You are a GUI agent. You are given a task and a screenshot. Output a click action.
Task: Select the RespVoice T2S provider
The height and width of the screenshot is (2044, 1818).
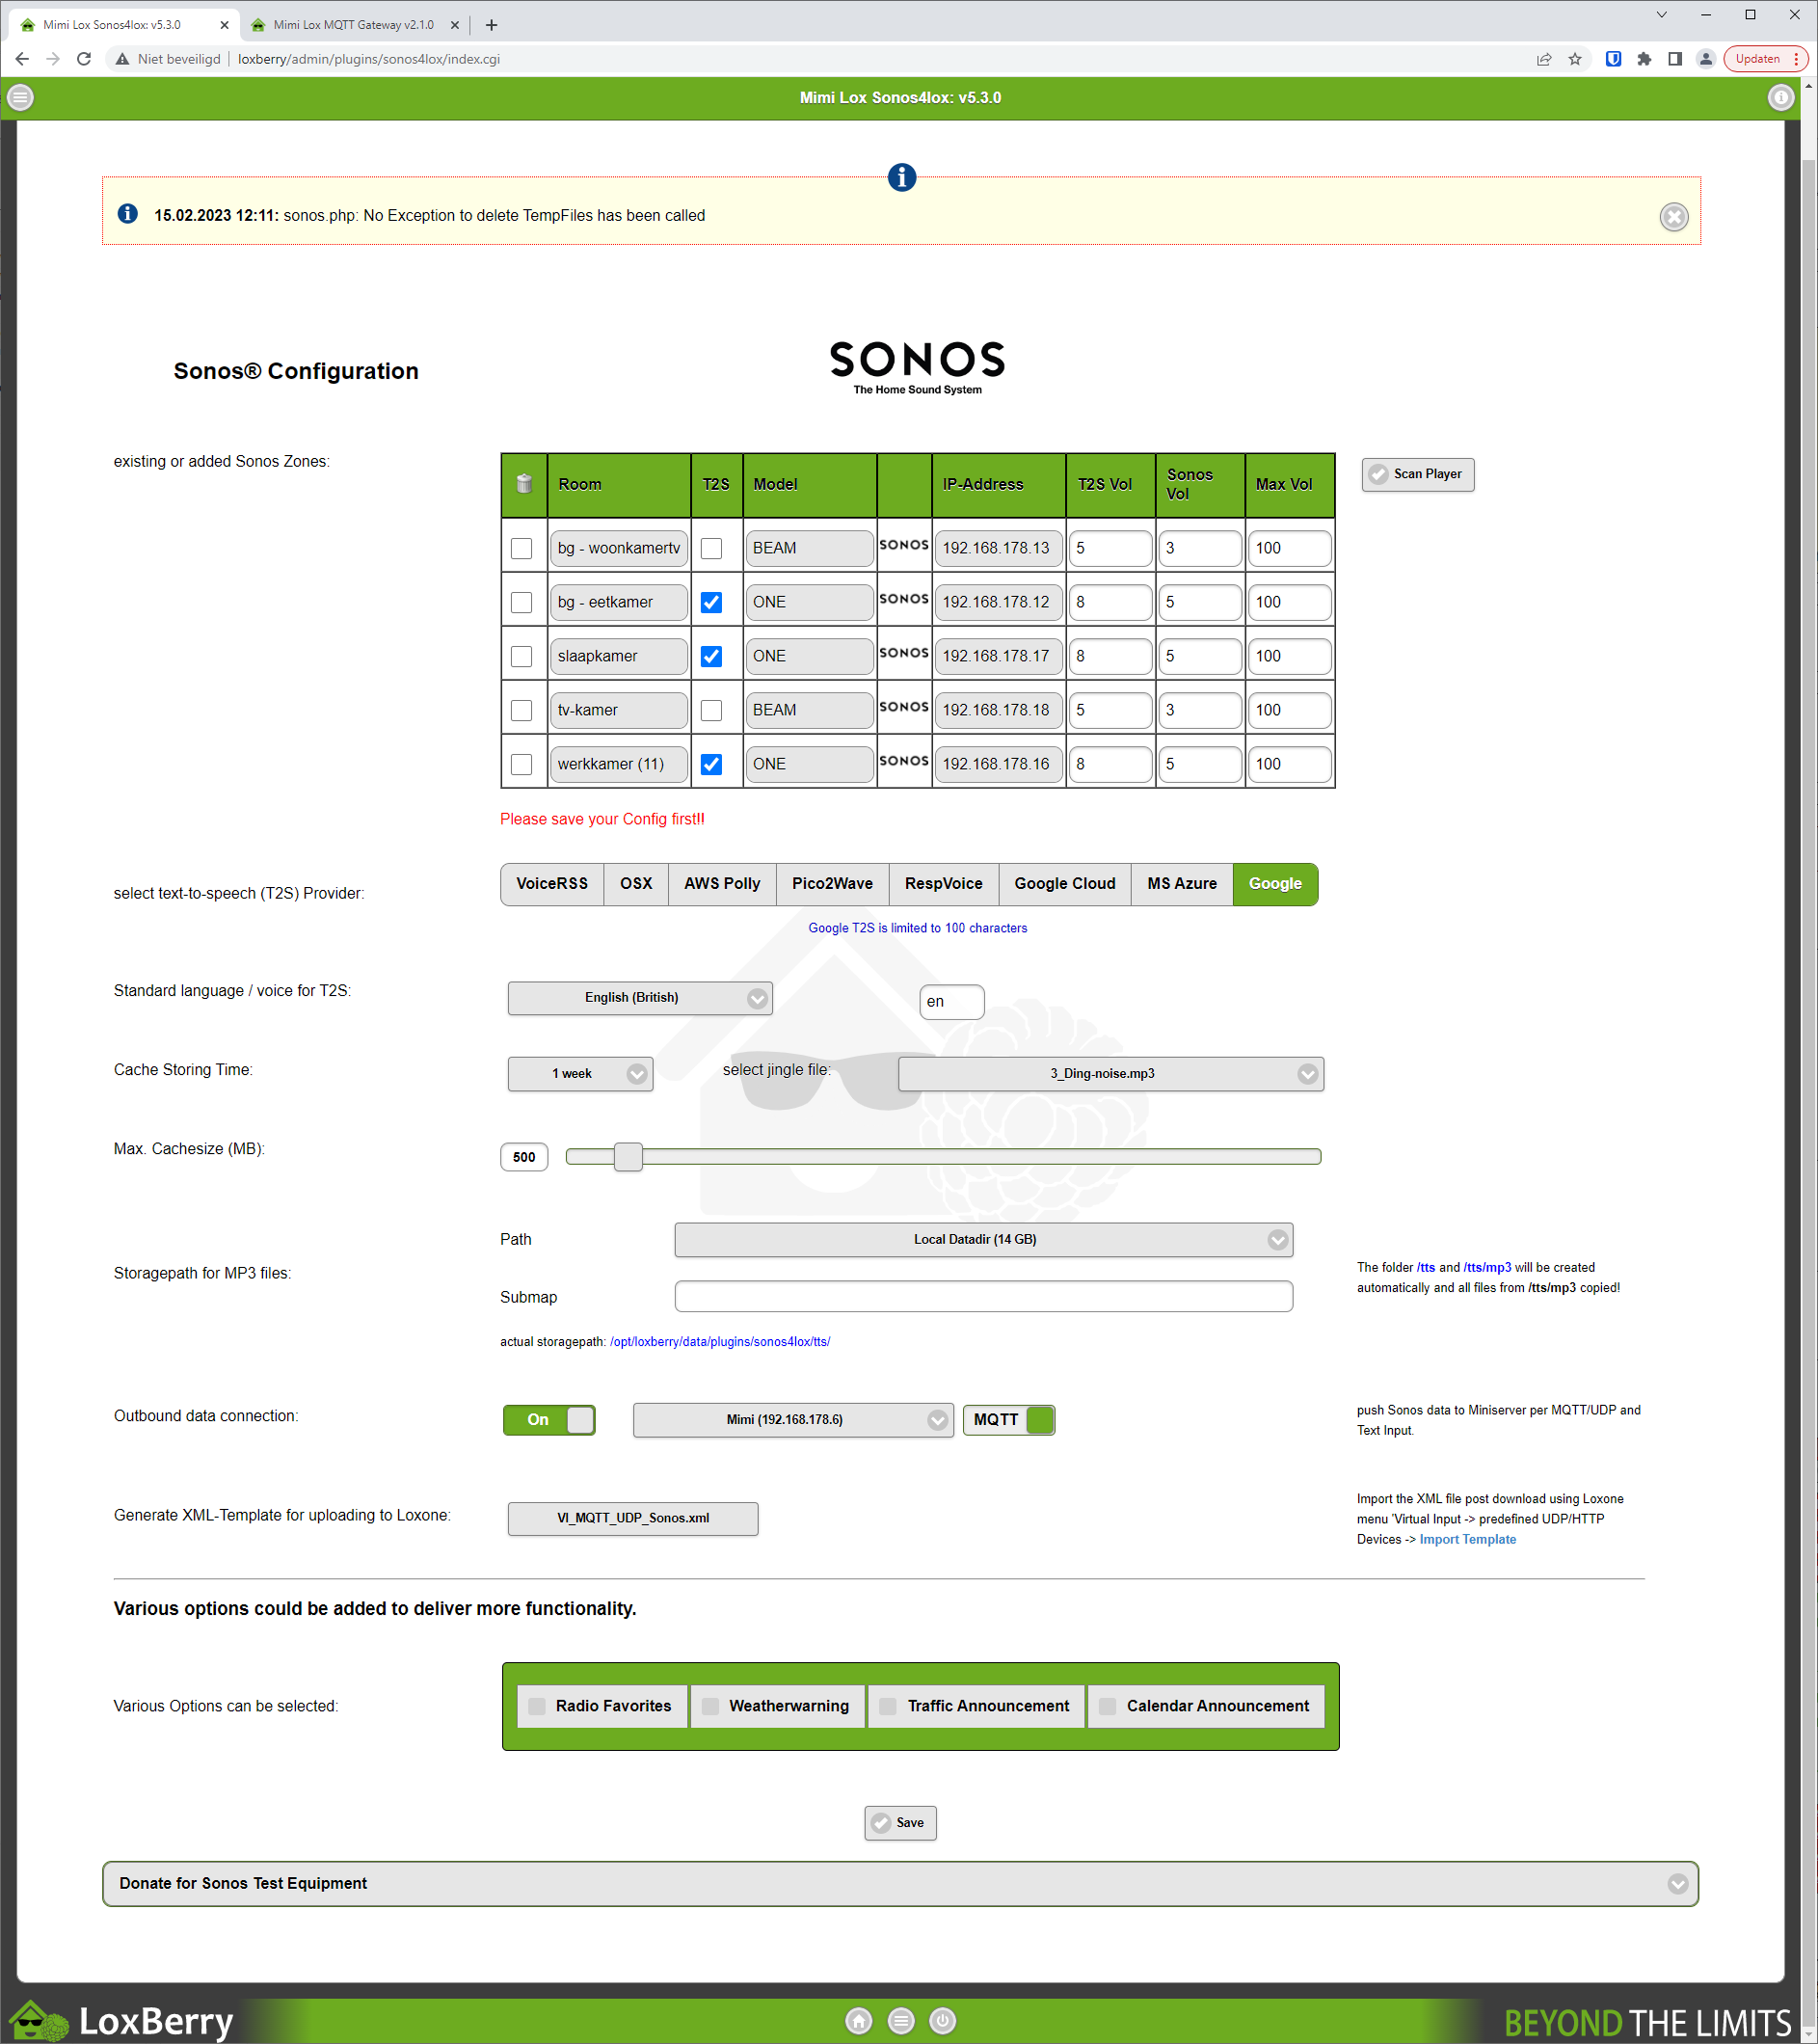point(944,884)
